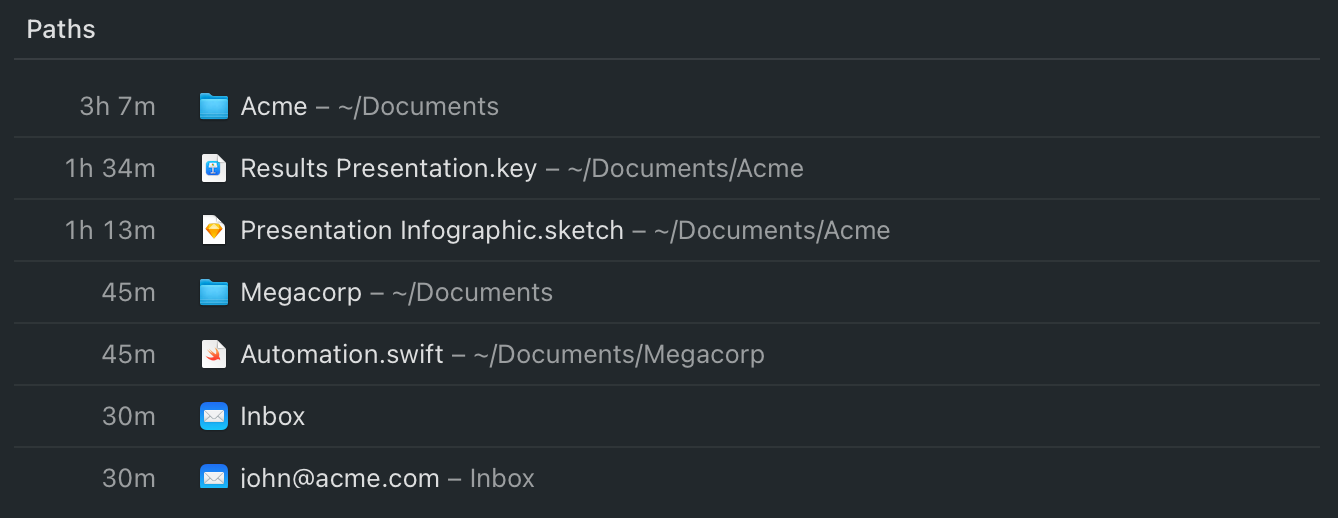1338x518 pixels.
Task: Click the Sketch file icon for Presentation Infographic
Action: coord(214,230)
